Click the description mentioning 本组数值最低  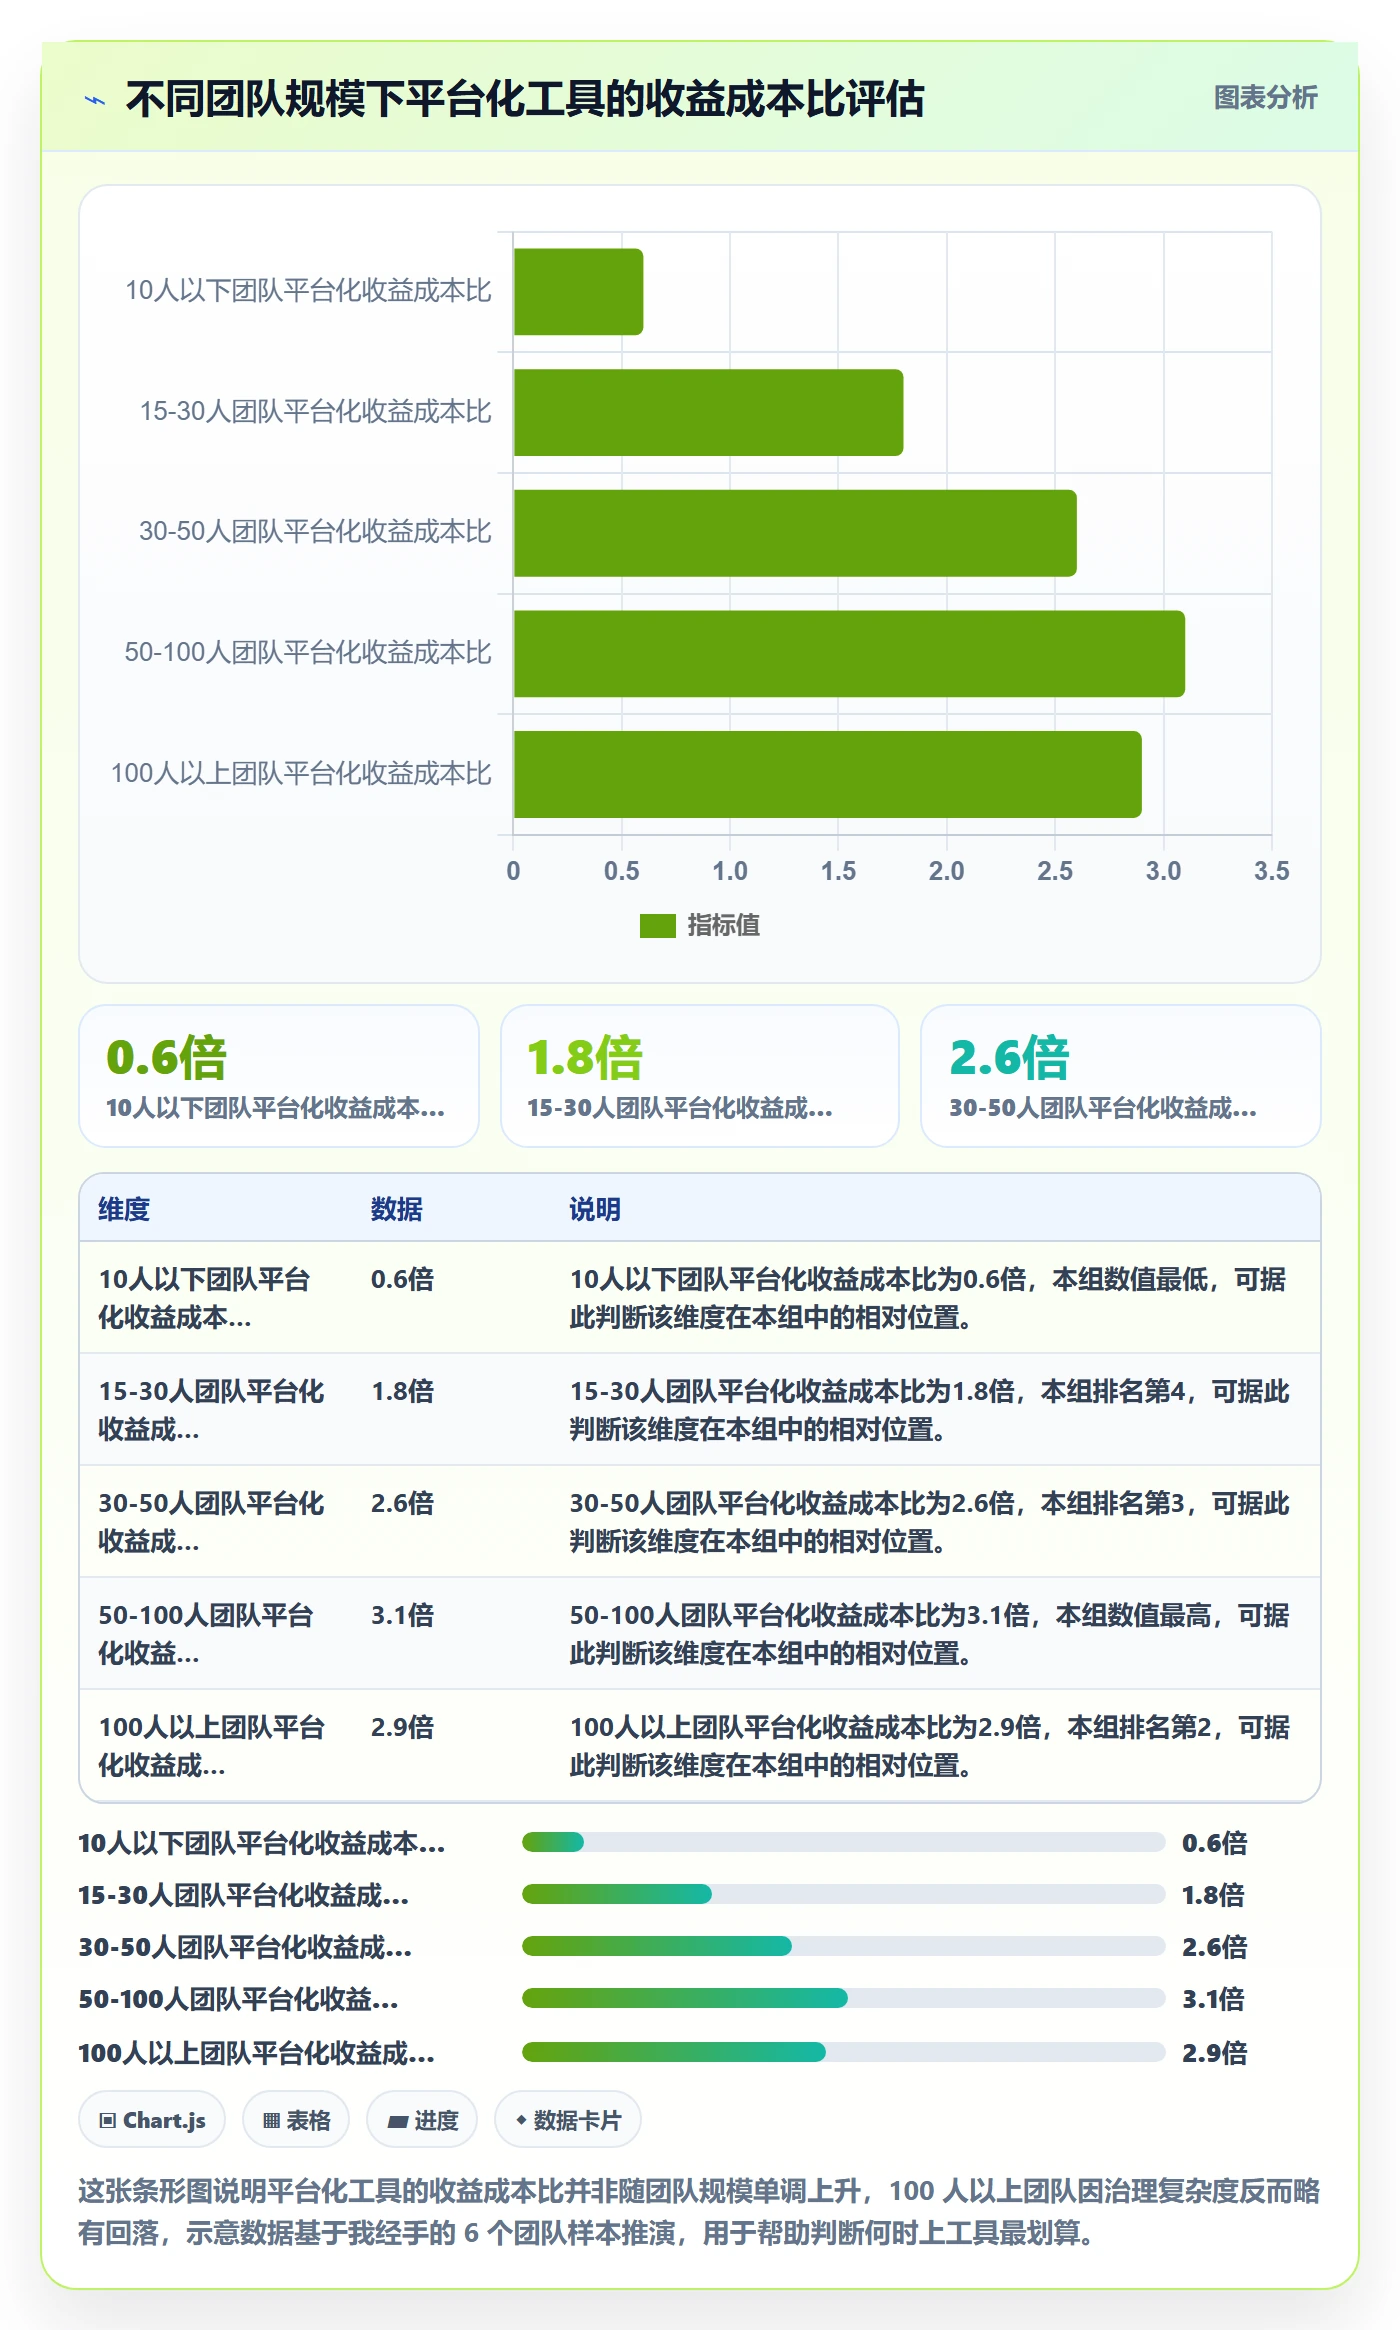929,1298
